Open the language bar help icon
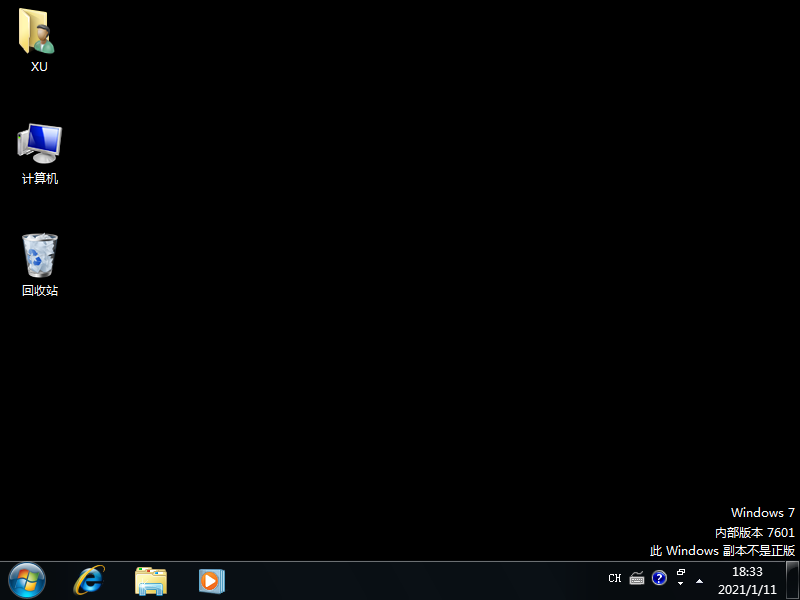Screen dimensions: 800x600 pos(659,578)
